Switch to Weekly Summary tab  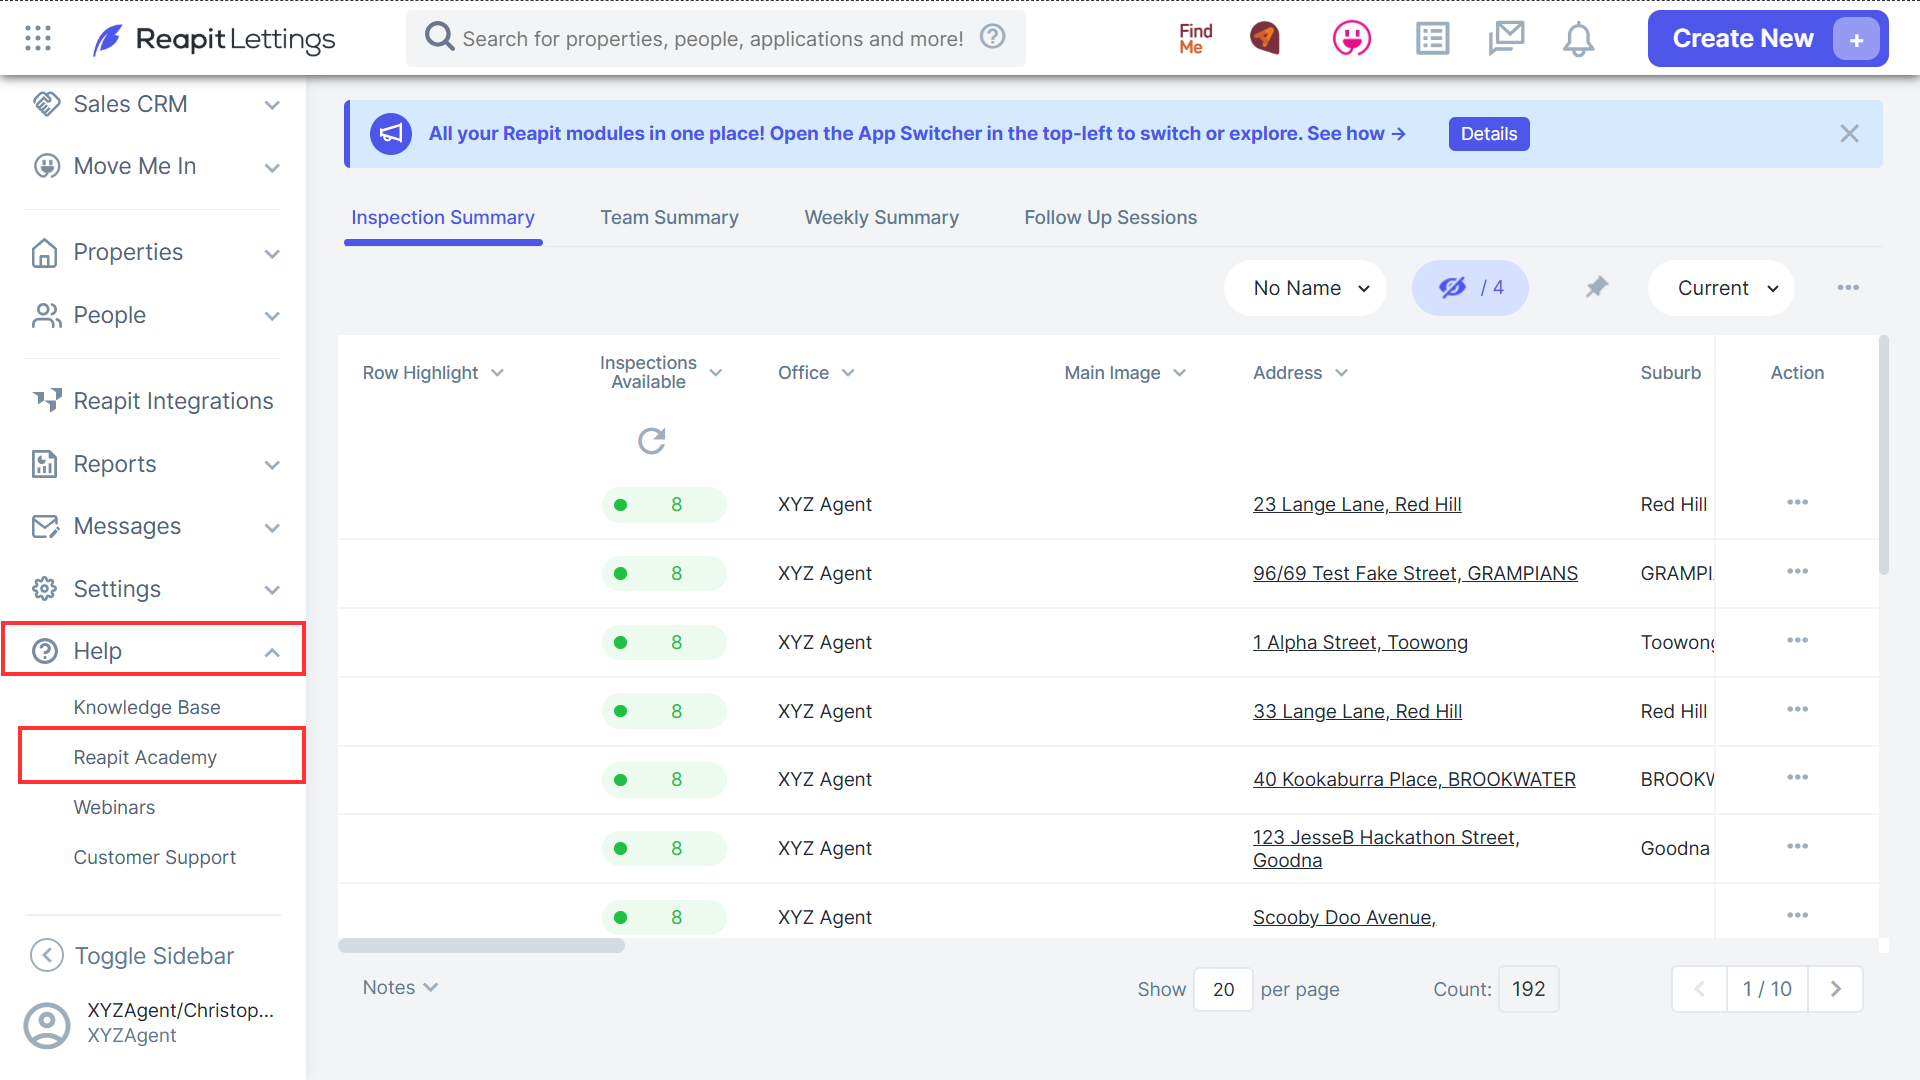tap(881, 217)
